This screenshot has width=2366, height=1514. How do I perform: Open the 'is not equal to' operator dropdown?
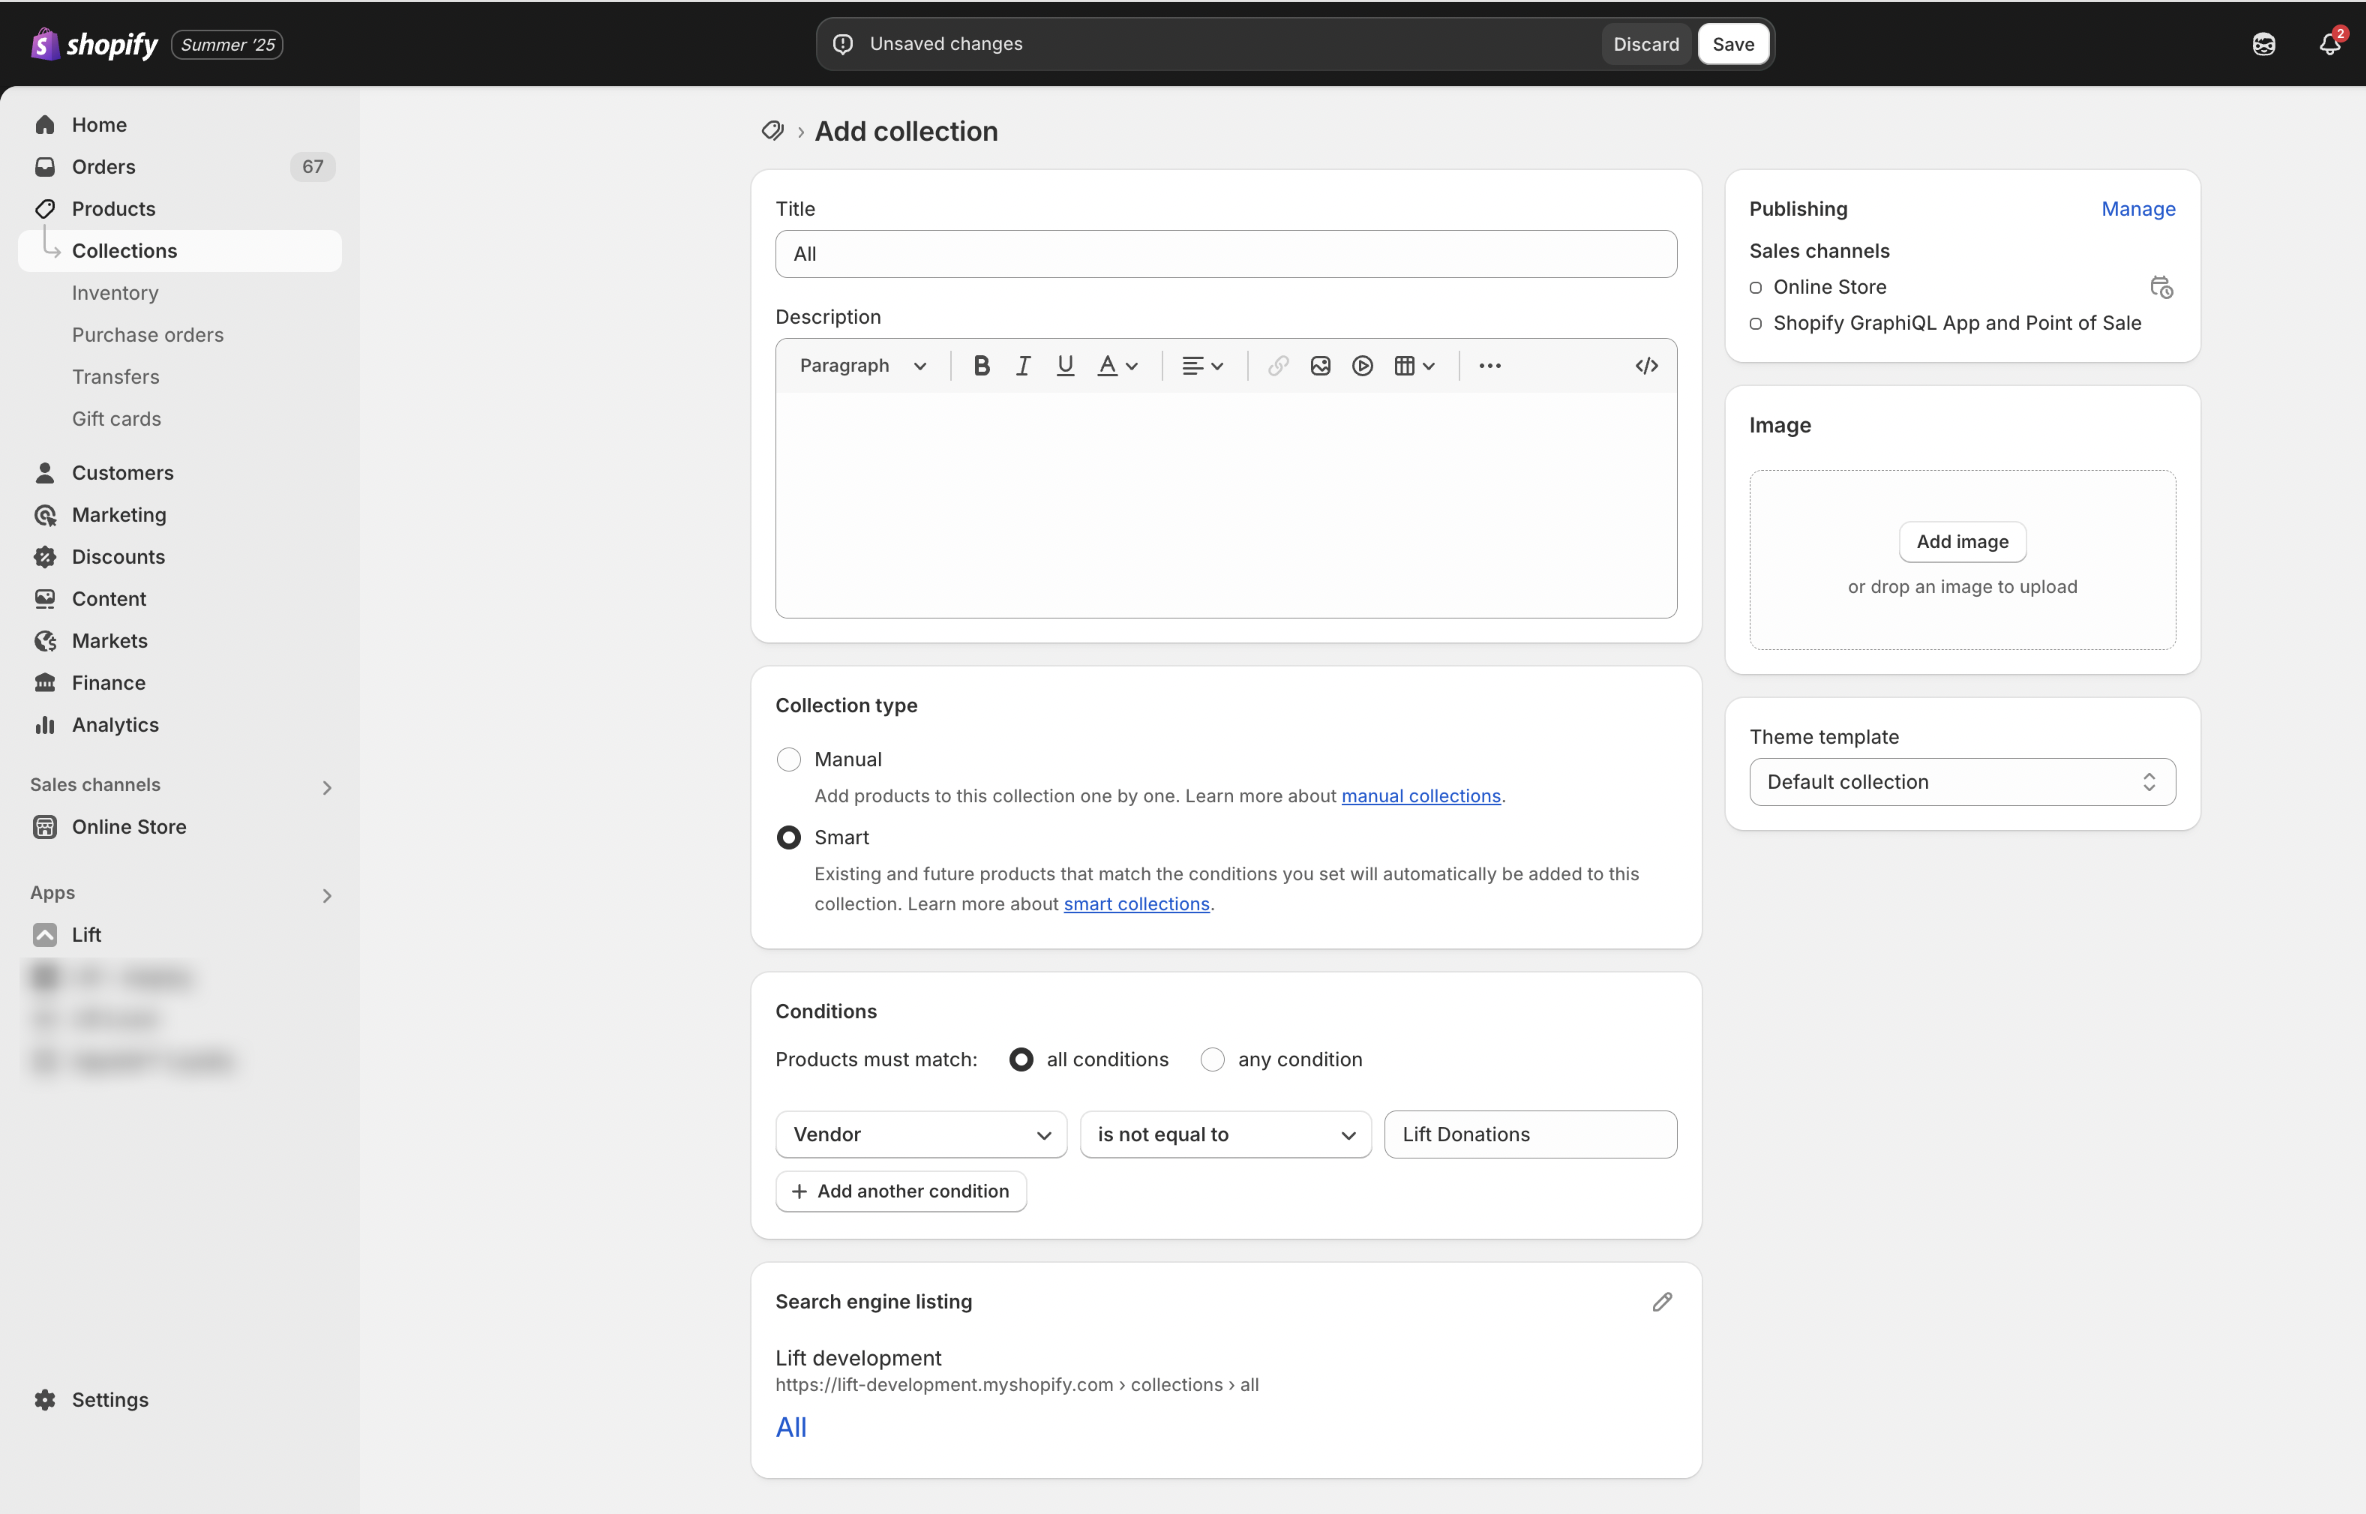tap(1225, 1135)
